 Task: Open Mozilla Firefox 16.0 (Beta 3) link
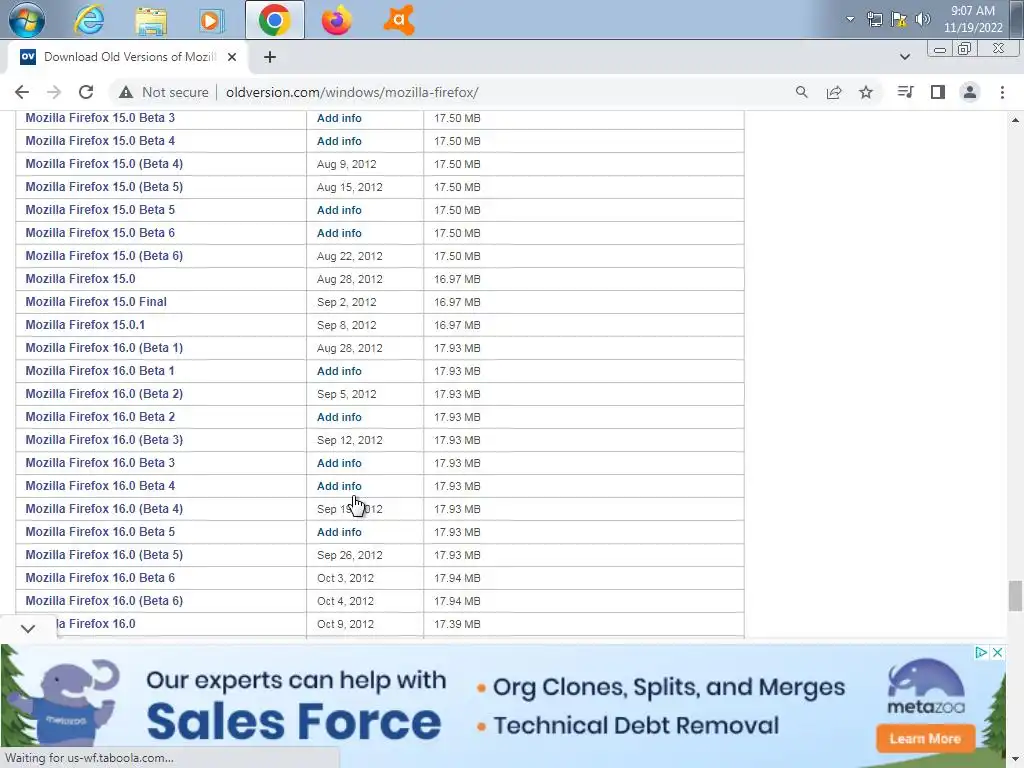pos(104,440)
